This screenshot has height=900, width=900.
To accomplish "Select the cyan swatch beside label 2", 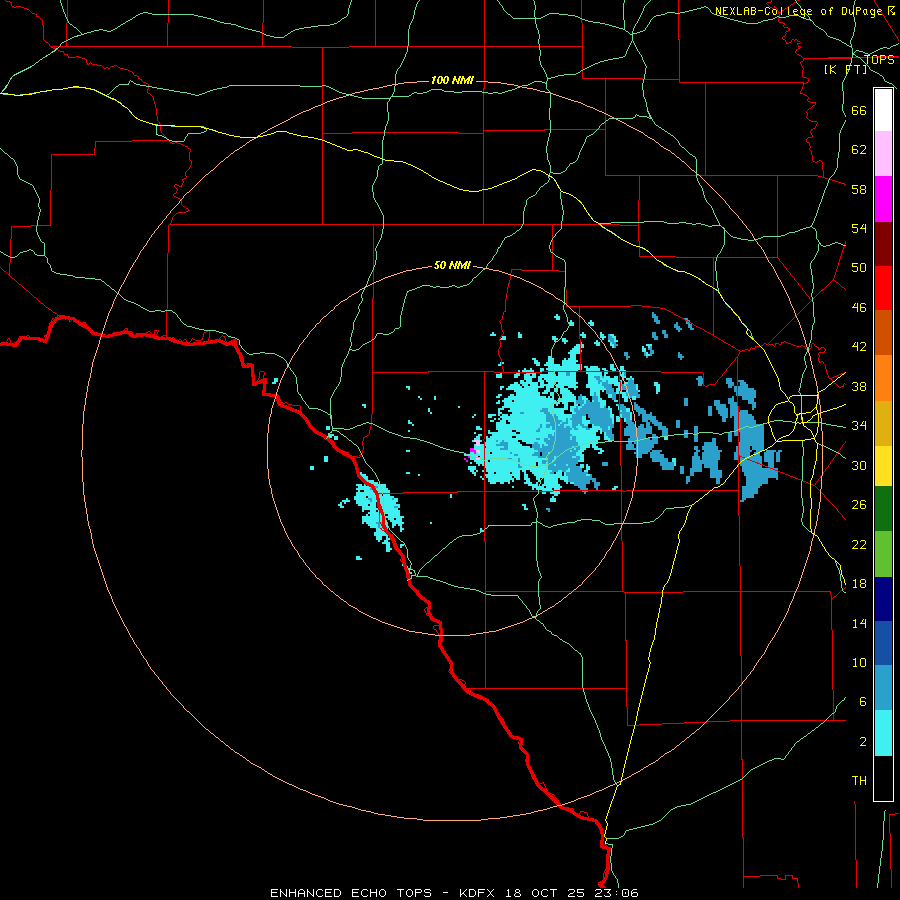I will (x=883, y=733).
